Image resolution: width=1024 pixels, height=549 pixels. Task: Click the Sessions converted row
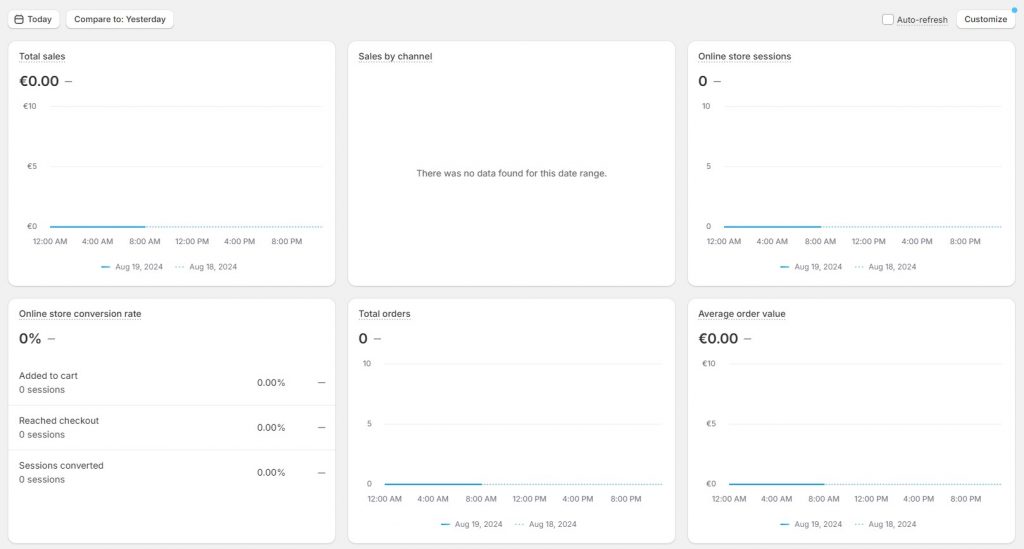click(x=172, y=473)
